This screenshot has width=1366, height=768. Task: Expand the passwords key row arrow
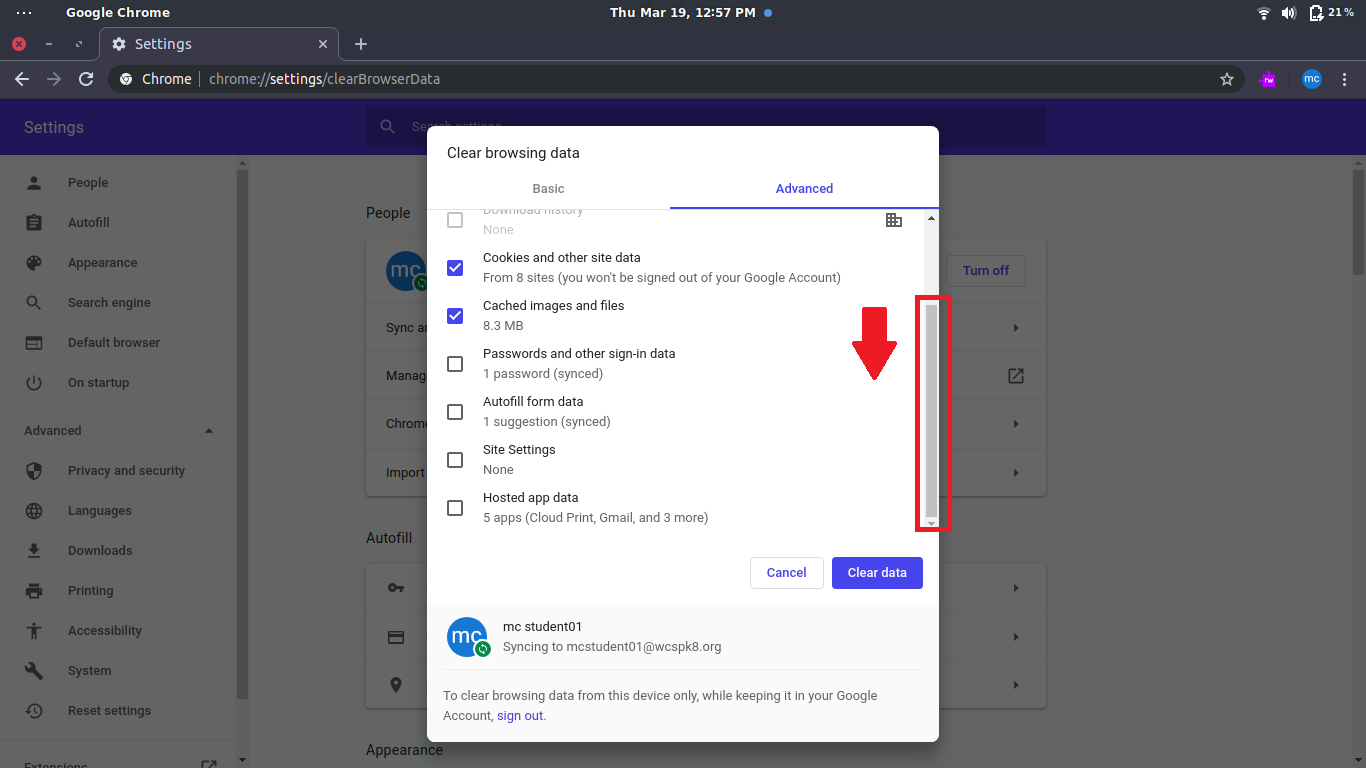pos(1016,588)
